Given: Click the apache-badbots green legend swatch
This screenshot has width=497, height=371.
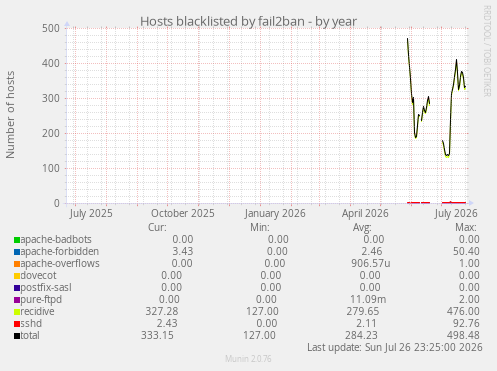Looking at the screenshot, I should [x=17, y=240].
